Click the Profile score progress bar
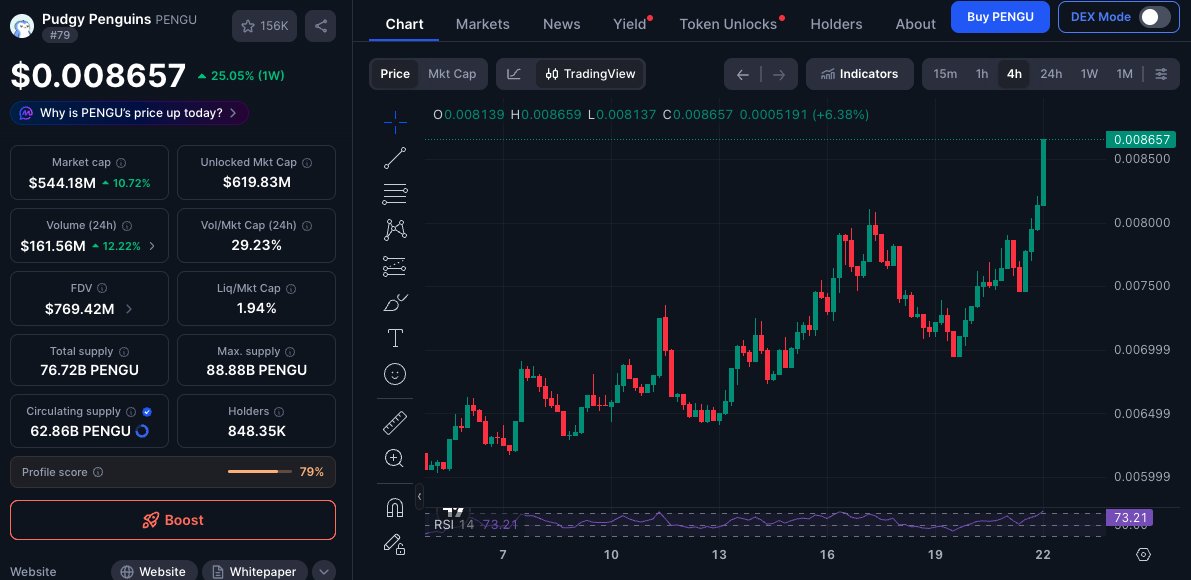This screenshot has width=1191, height=580. tap(260, 472)
